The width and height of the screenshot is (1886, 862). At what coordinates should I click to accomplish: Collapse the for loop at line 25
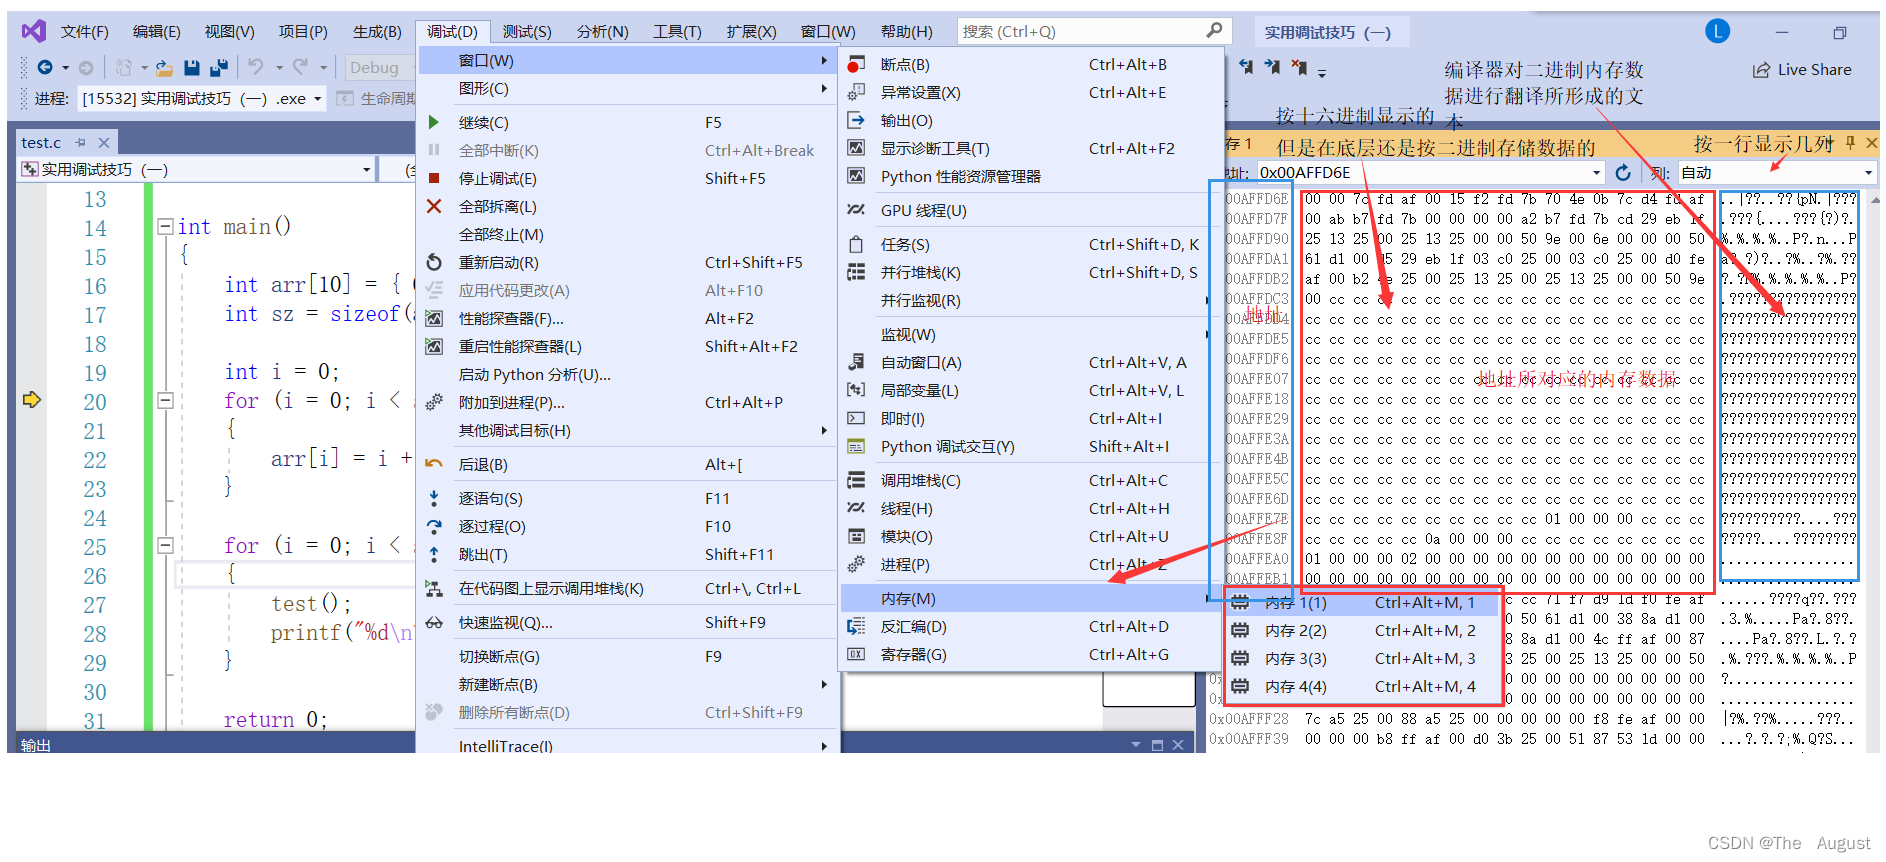click(165, 546)
